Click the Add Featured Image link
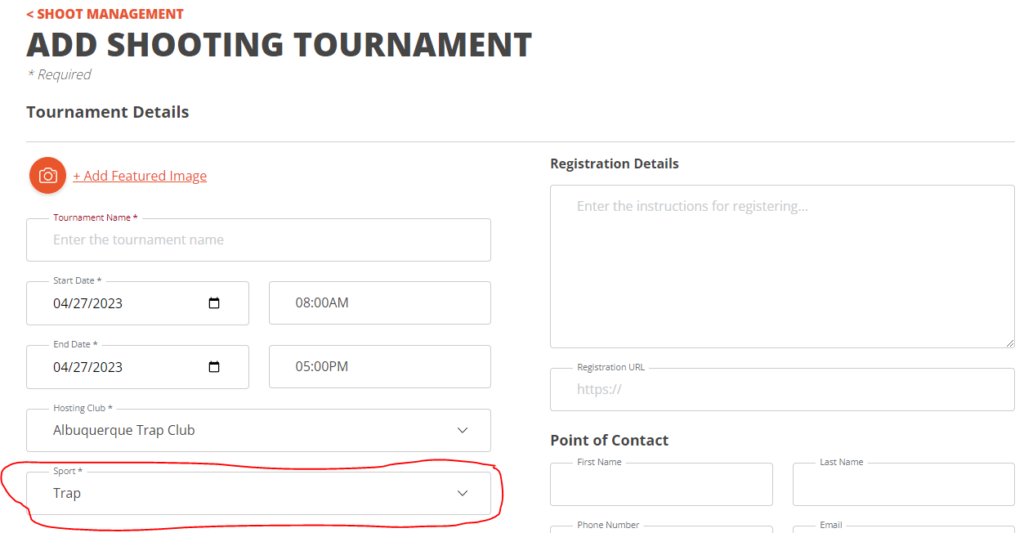This screenshot has width=1024, height=533. coord(140,176)
